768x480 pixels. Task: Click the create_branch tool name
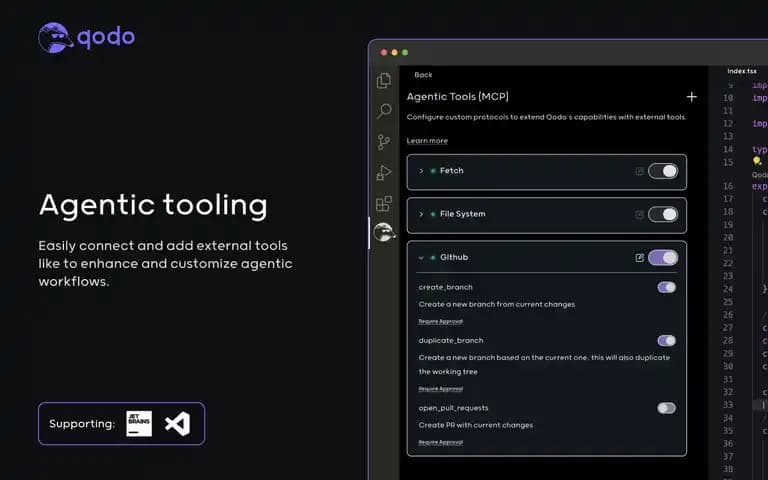click(x=446, y=288)
